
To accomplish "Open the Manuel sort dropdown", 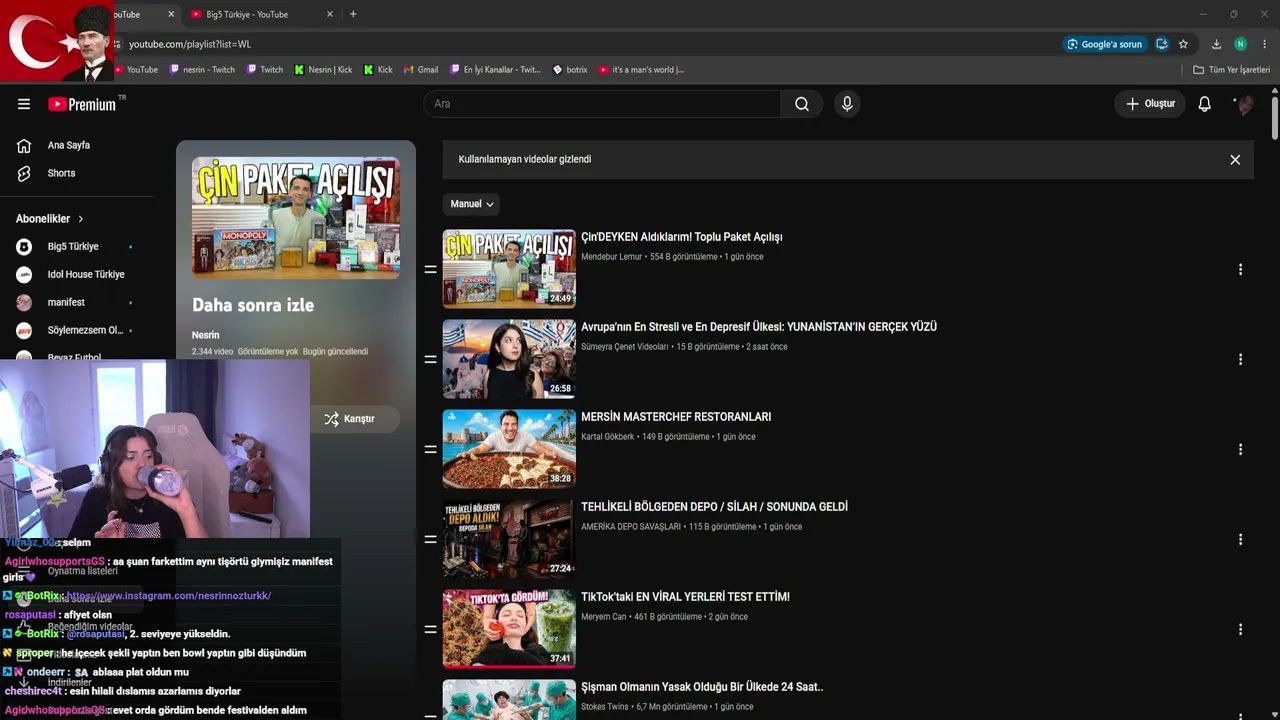I will pos(471,204).
